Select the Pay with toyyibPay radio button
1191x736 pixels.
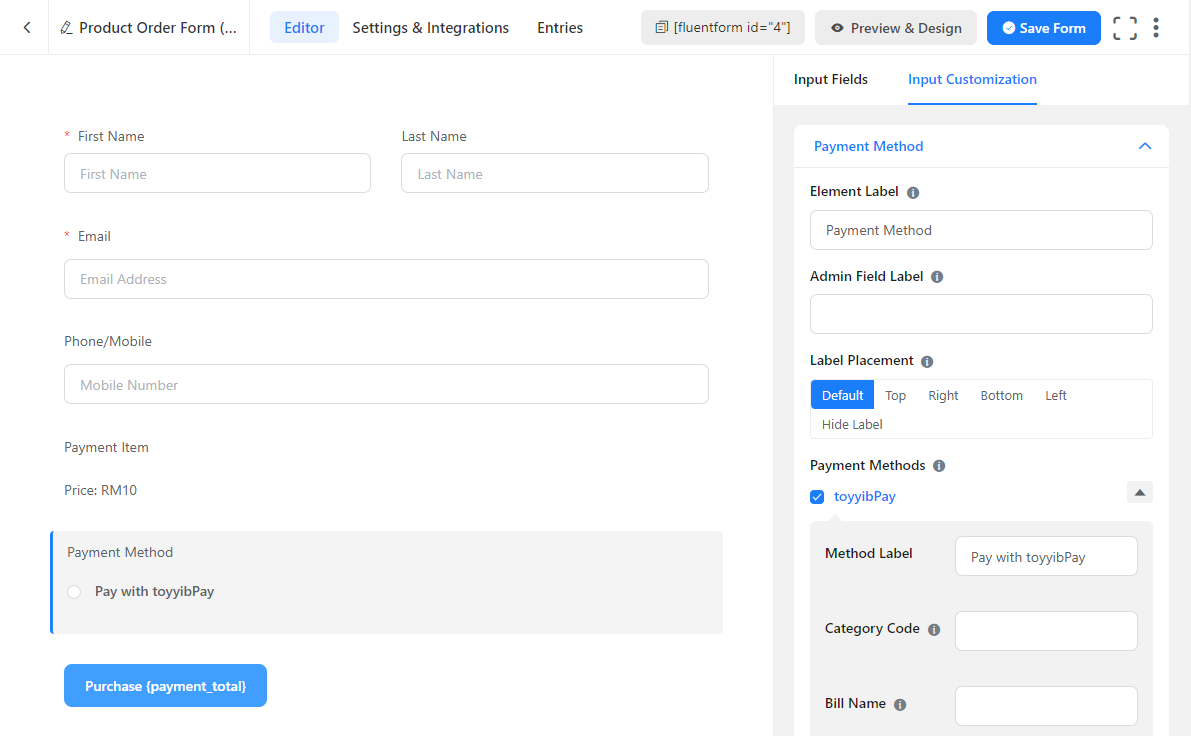tap(74, 592)
